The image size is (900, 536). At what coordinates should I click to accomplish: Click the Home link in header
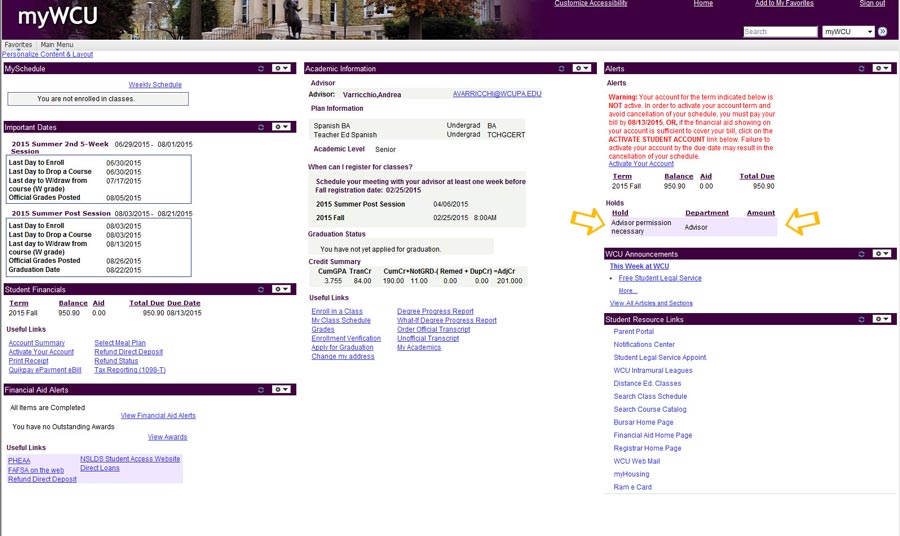tap(703, 4)
